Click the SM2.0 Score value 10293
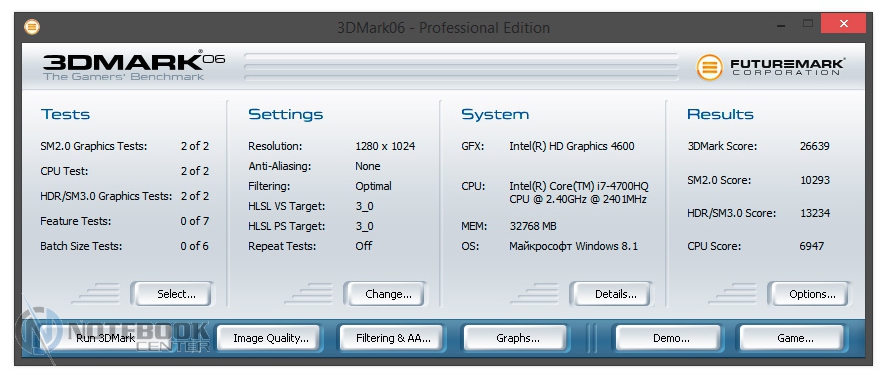The image size is (885, 378). (x=814, y=180)
